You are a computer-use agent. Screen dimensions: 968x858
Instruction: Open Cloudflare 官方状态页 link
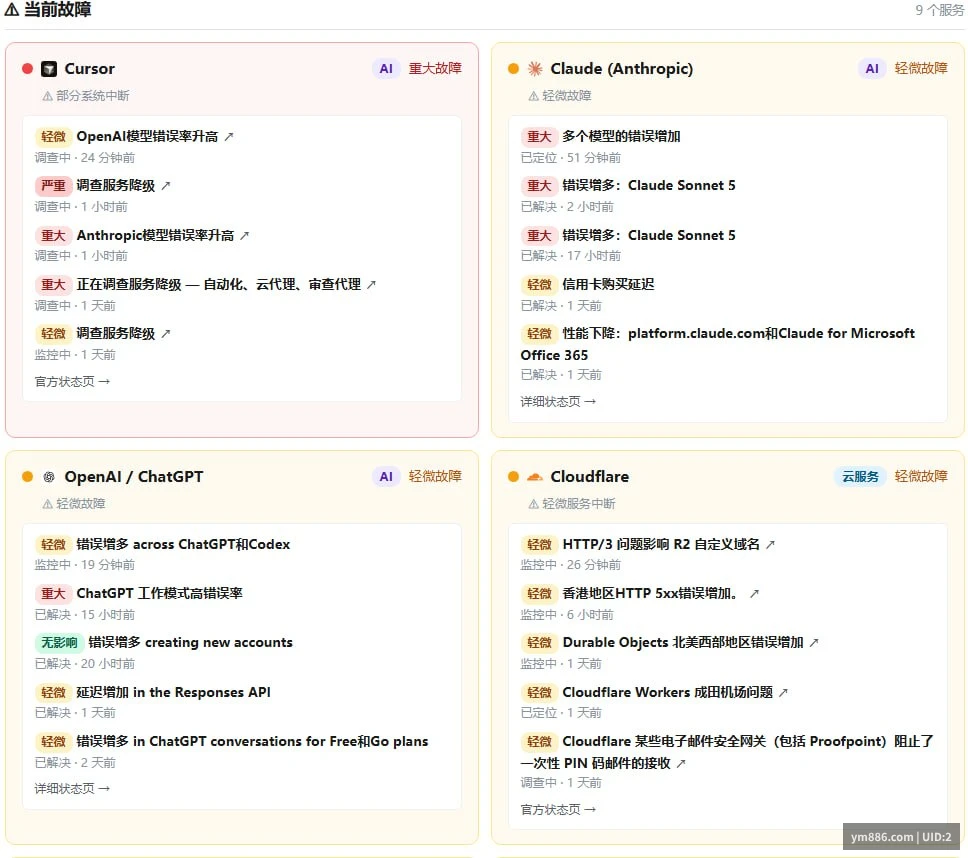558,809
